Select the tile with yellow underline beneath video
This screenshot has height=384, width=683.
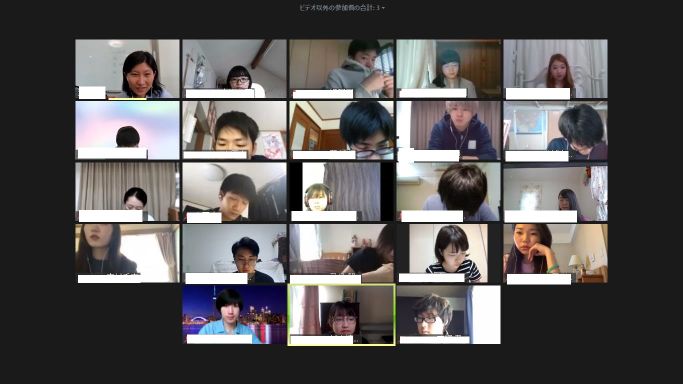[127, 69]
